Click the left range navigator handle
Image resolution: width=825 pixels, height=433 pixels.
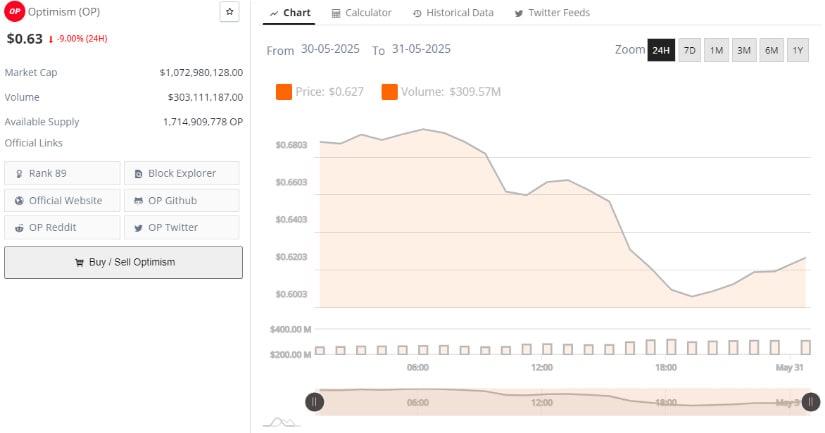pos(315,402)
